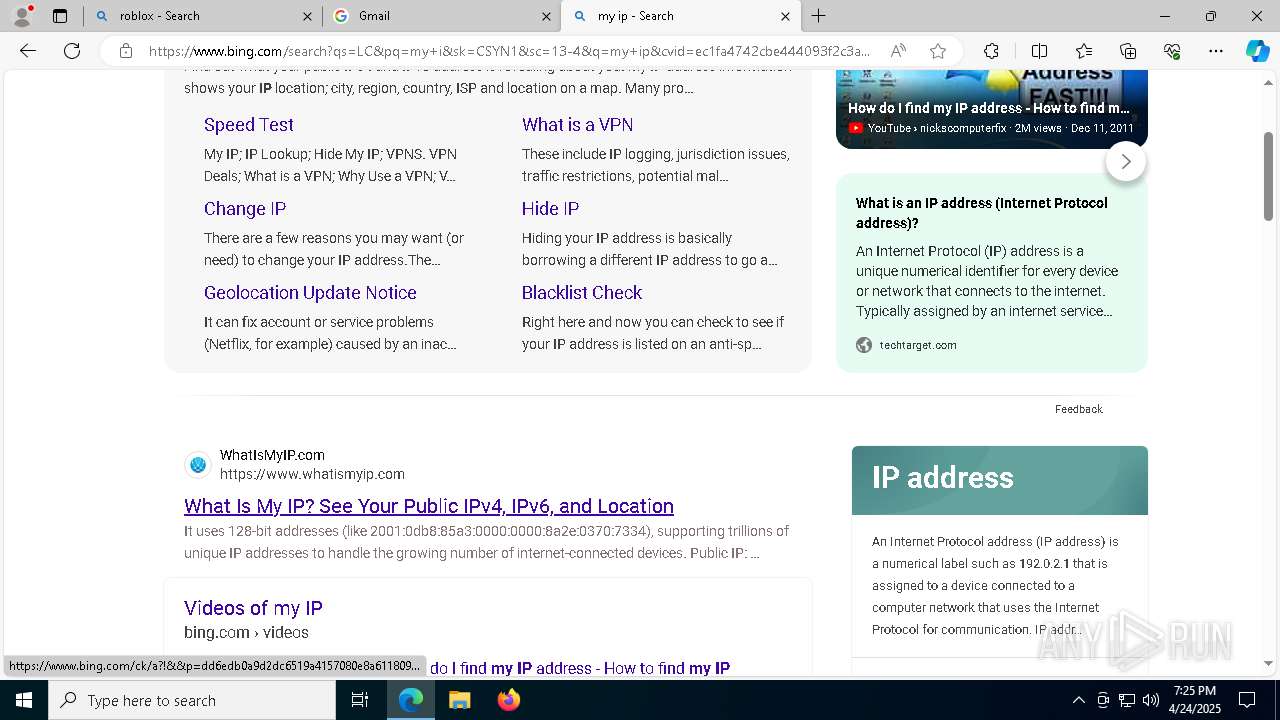Select the my ip - Search tab
This screenshot has height=720, width=1280.
pyautogui.click(x=680, y=16)
